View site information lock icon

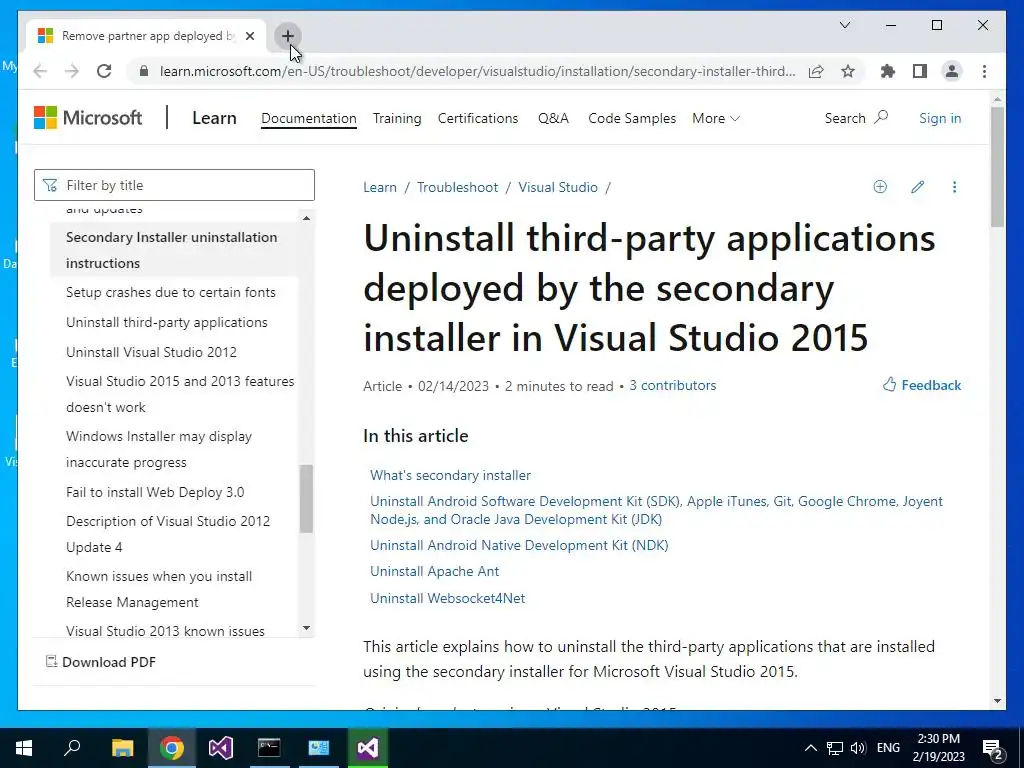click(x=144, y=71)
